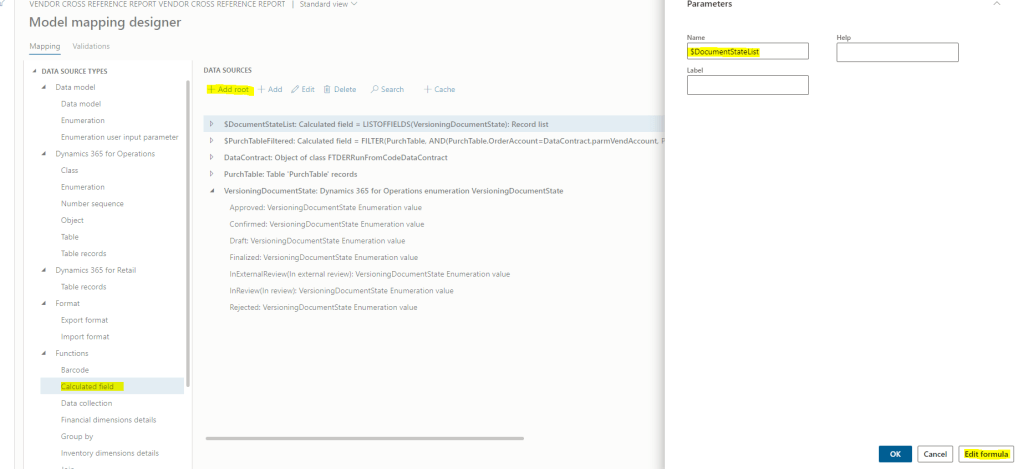Click the Cache toolbar button
Viewport: 1023px width, 469px height.
tap(439, 89)
